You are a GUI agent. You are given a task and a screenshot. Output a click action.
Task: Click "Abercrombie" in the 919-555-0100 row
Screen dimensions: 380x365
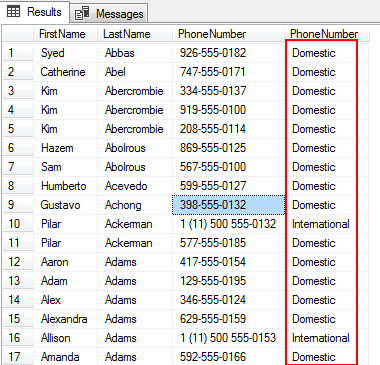pyautogui.click(x=135, y=110)
